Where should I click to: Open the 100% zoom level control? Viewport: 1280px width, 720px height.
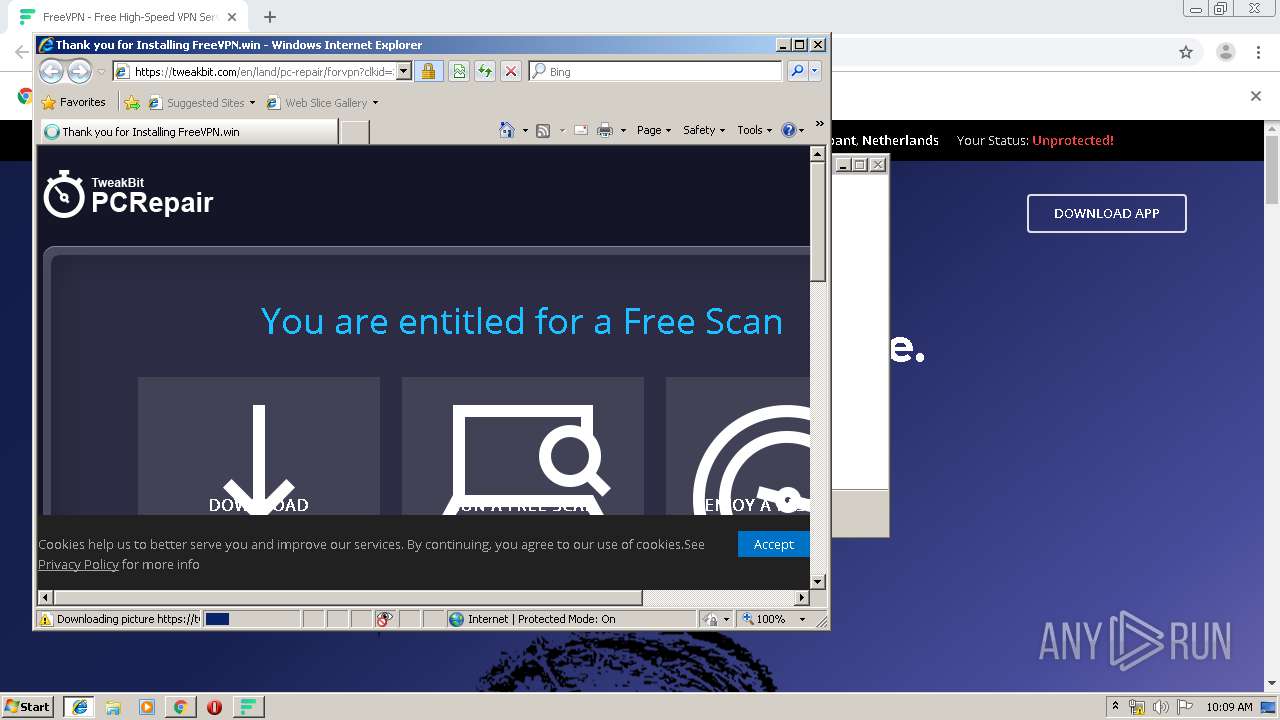pyautogui.click(x=773, y=619)
